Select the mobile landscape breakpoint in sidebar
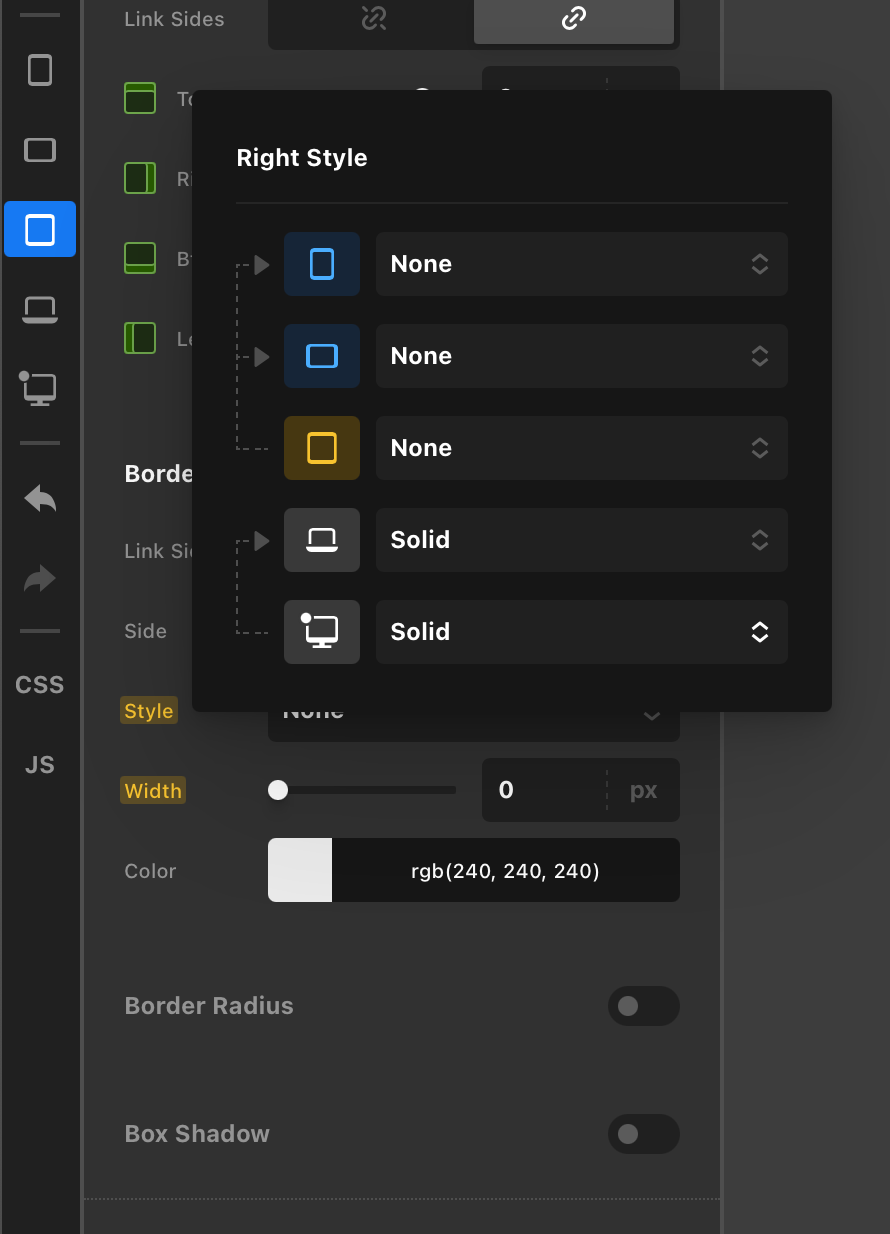 (40, 150)
